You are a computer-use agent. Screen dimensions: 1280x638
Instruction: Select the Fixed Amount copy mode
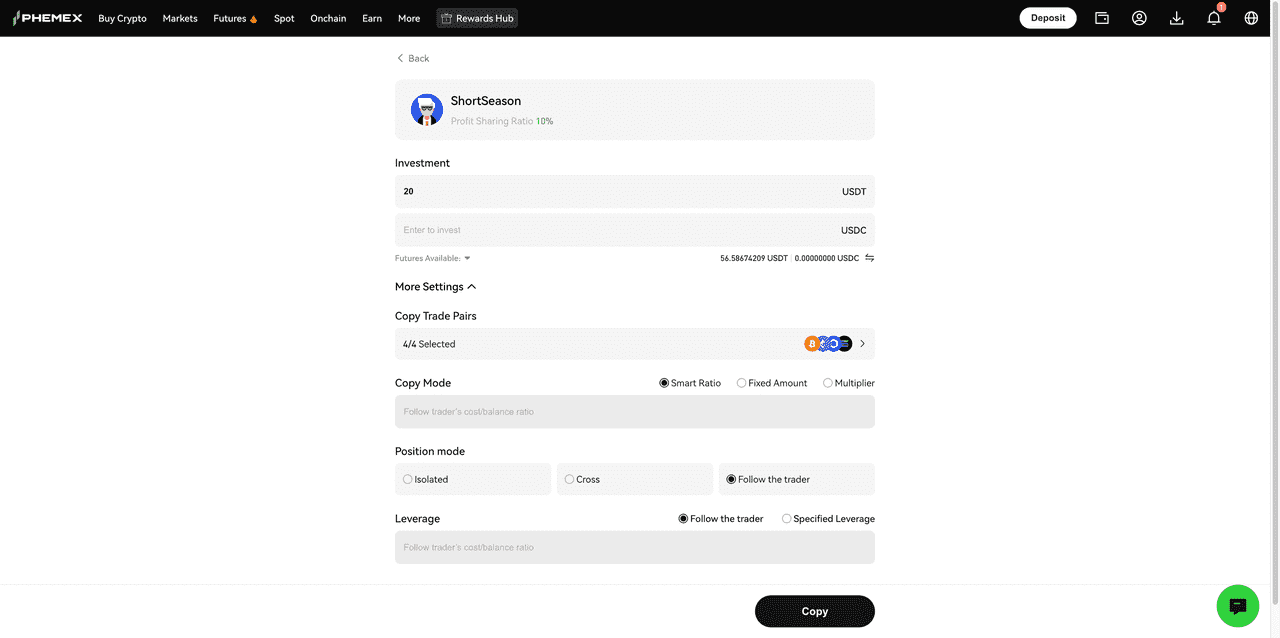point(741,383)
